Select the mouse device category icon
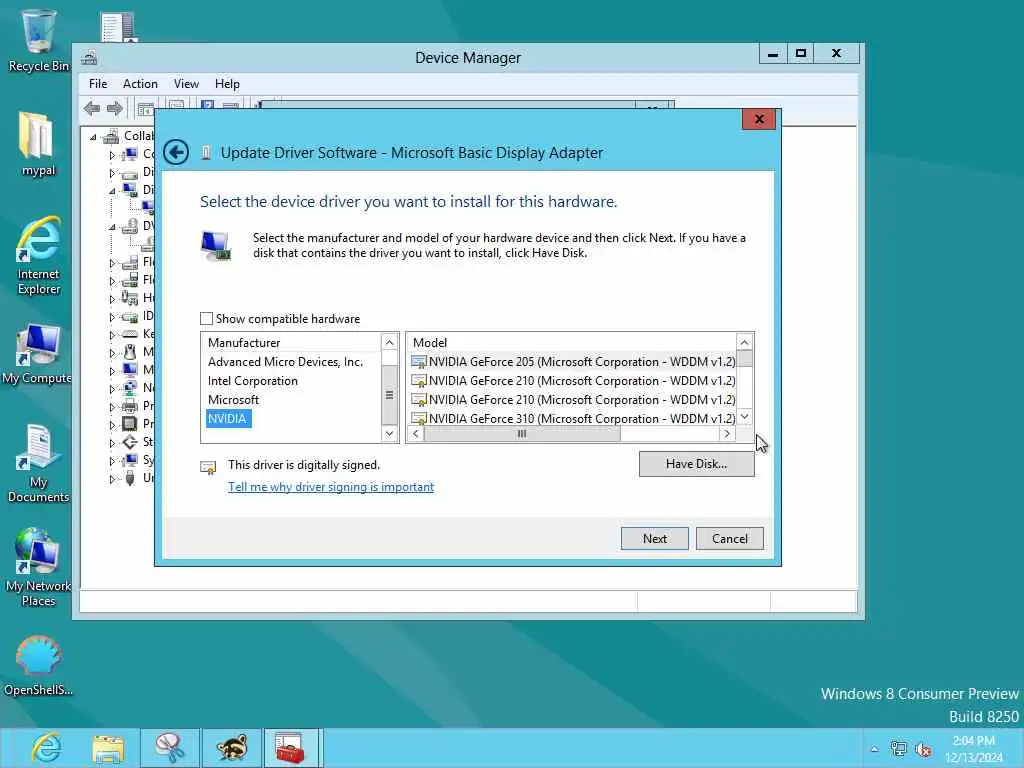 [130, 352]
